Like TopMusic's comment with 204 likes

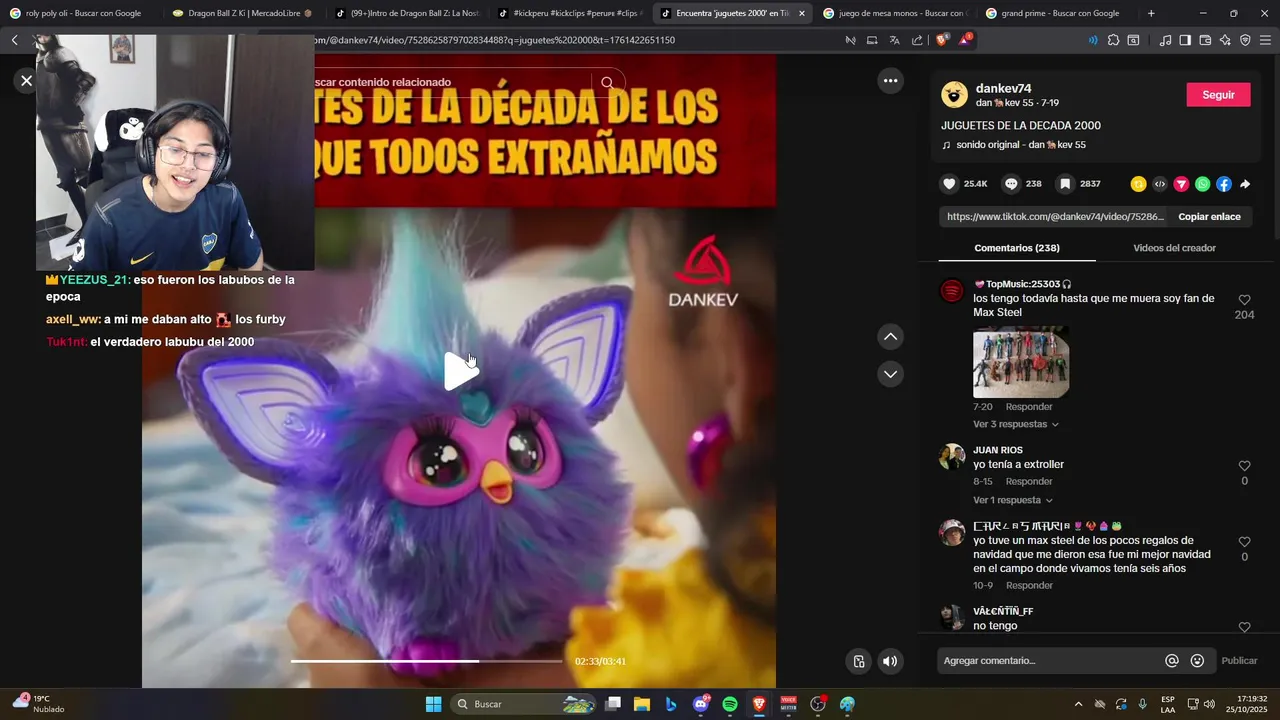[1244, 300]
